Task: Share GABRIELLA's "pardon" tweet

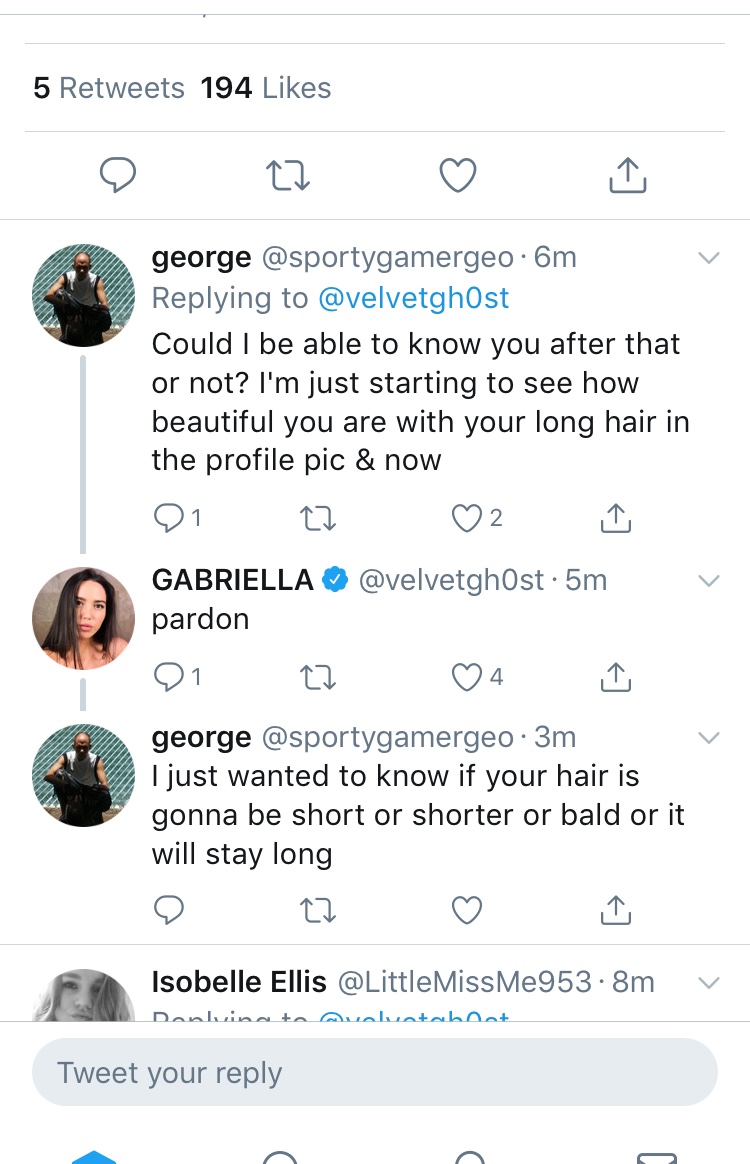Action: 616,677
